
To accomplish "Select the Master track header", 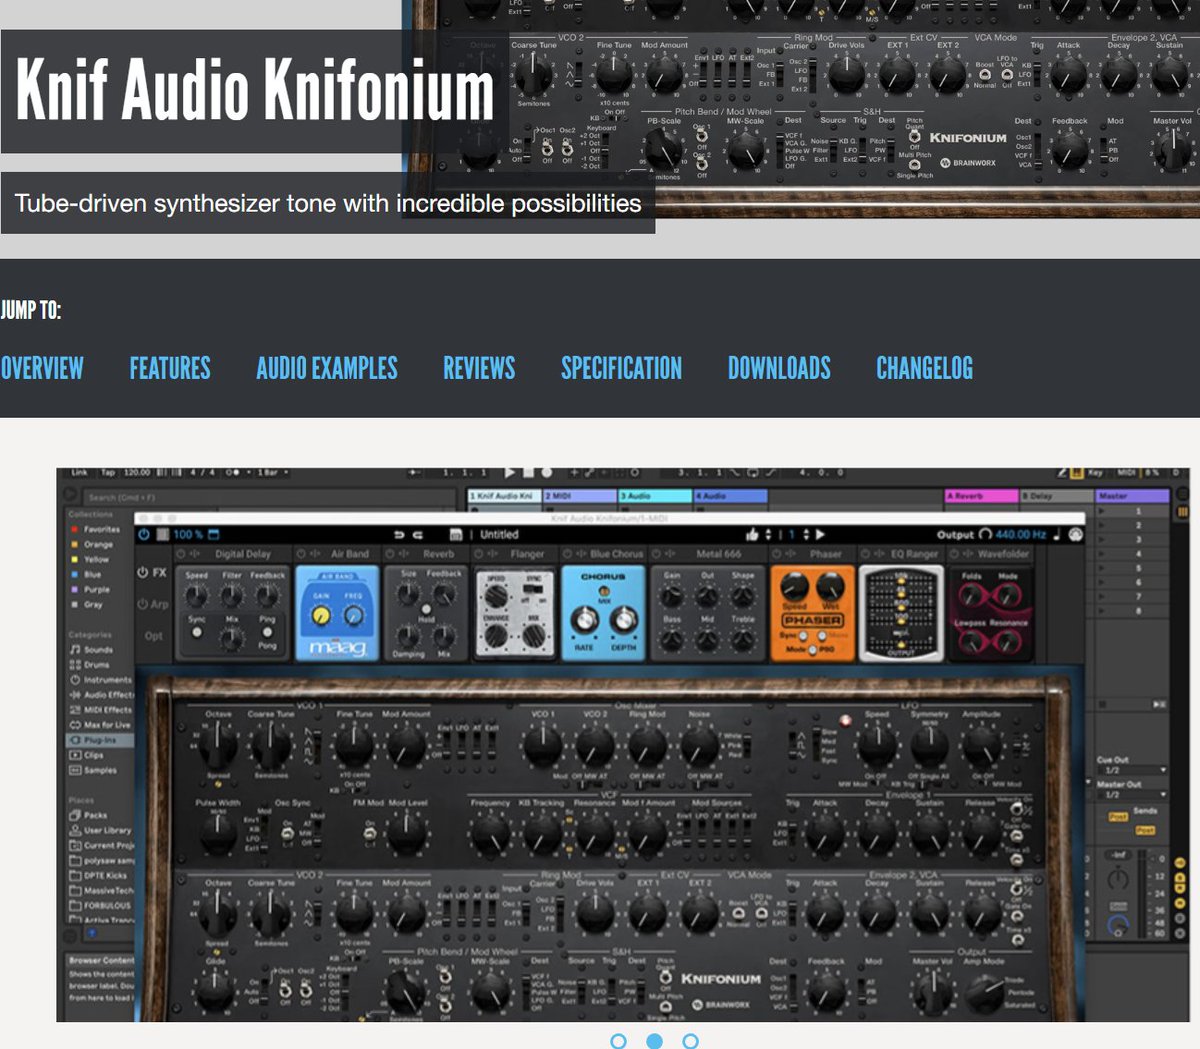I will click(x=1132, y=495).
